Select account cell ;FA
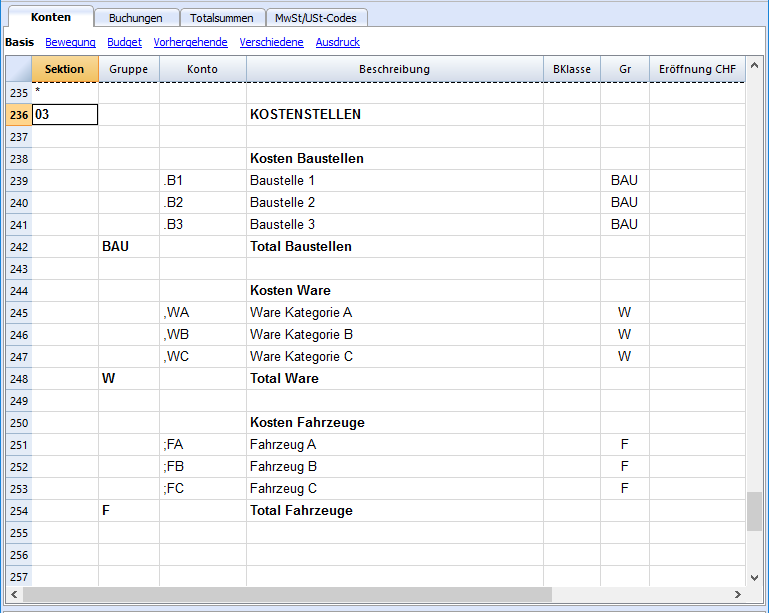Screen dimensions: 769x613 point(203,444)
